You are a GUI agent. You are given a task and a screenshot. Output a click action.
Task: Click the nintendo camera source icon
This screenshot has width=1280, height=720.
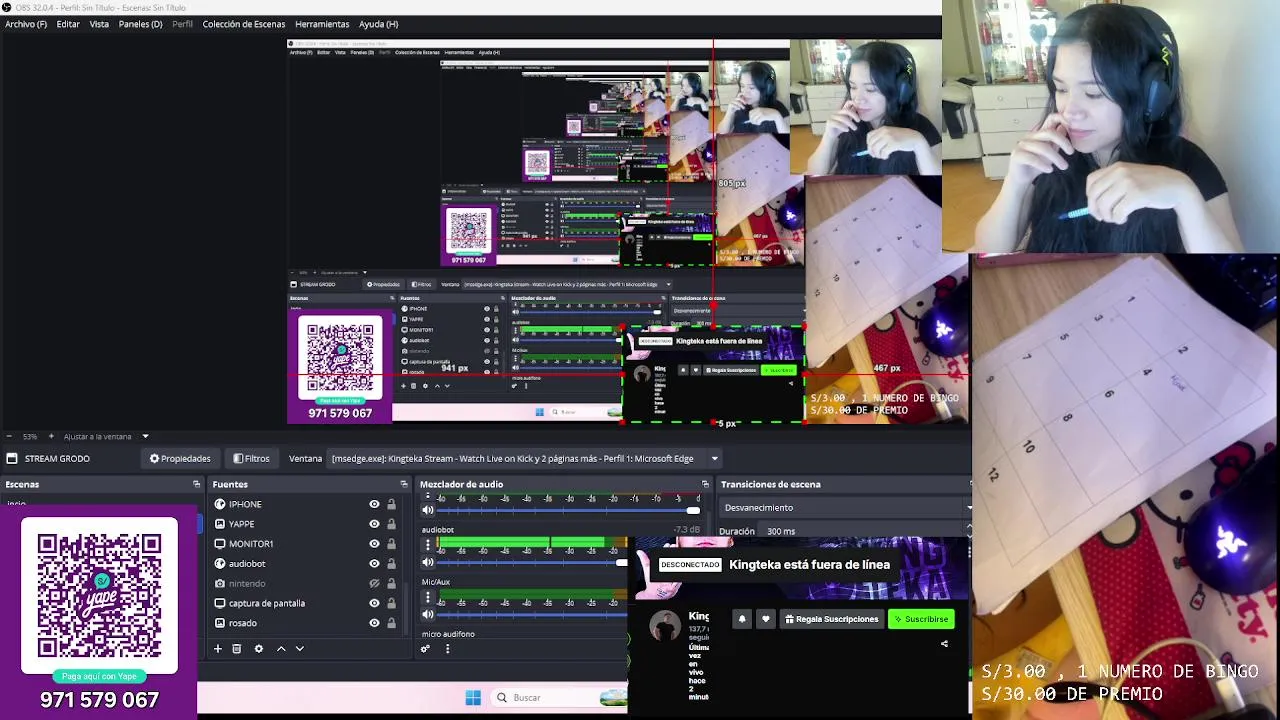coord(220,583)
